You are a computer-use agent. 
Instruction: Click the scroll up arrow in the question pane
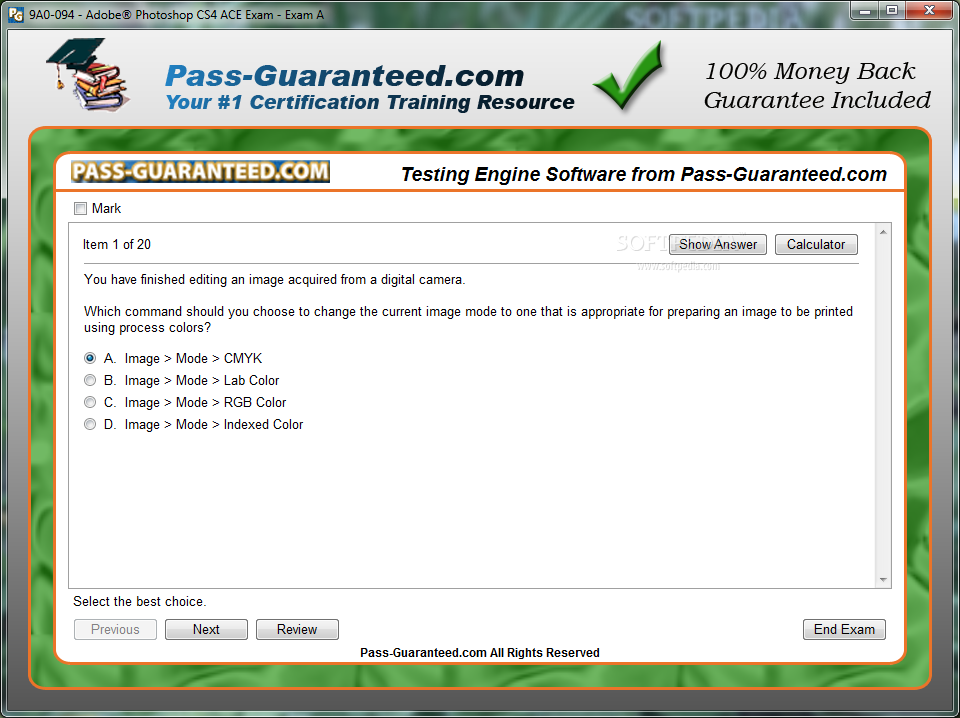(x=883, y=233)
